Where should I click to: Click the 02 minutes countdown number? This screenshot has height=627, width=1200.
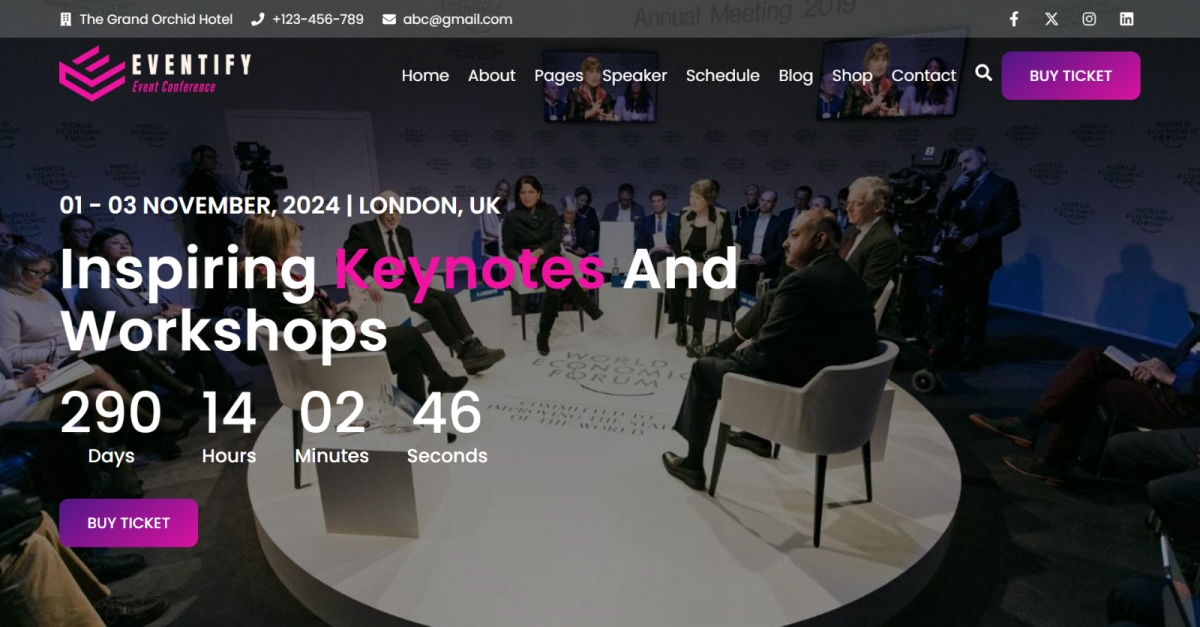tap(332, 412)
